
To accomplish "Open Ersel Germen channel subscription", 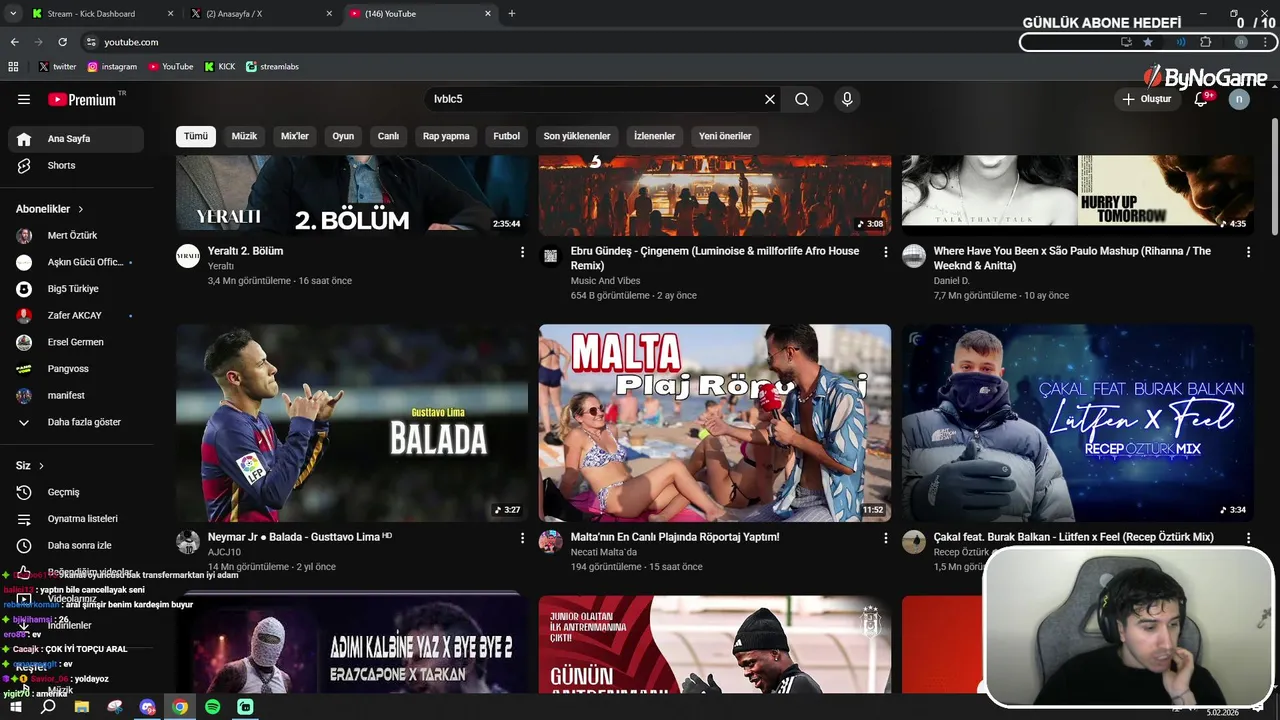I will point(76,342).
